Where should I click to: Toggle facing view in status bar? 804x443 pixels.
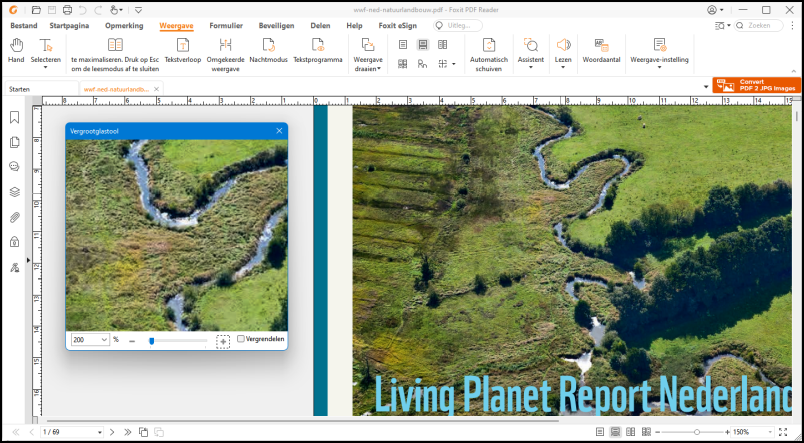pyautogui.click(x=631, y=432)
